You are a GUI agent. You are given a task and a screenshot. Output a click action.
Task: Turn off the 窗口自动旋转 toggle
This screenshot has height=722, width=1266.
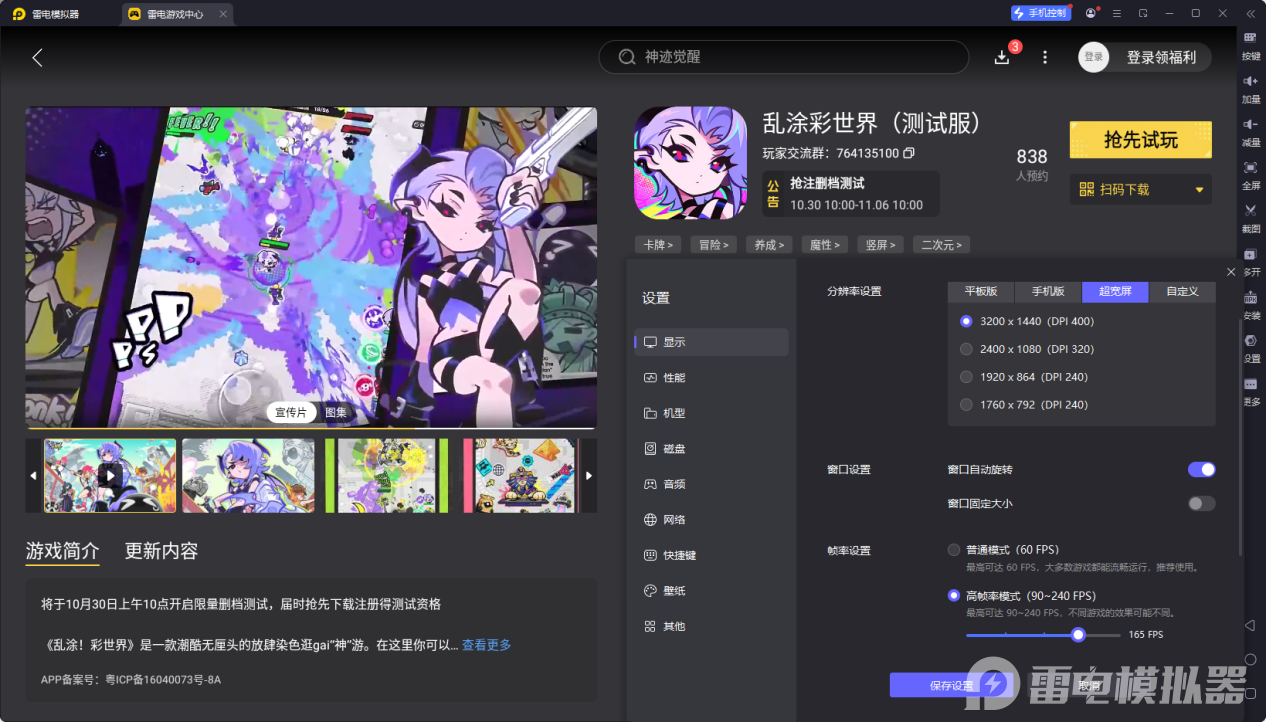(x=1200, y=469)
